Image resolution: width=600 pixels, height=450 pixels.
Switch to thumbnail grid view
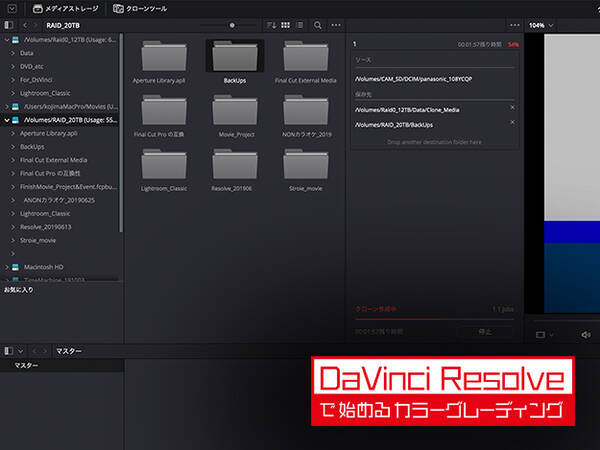285,25
